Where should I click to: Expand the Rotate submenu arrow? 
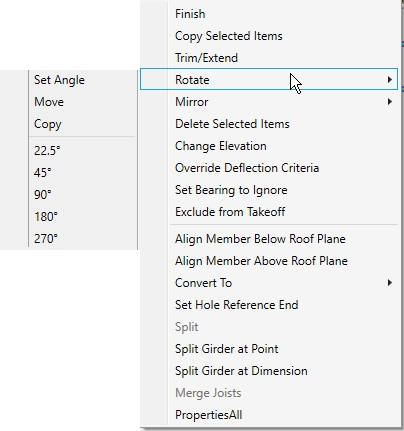[x=389, y=80]
